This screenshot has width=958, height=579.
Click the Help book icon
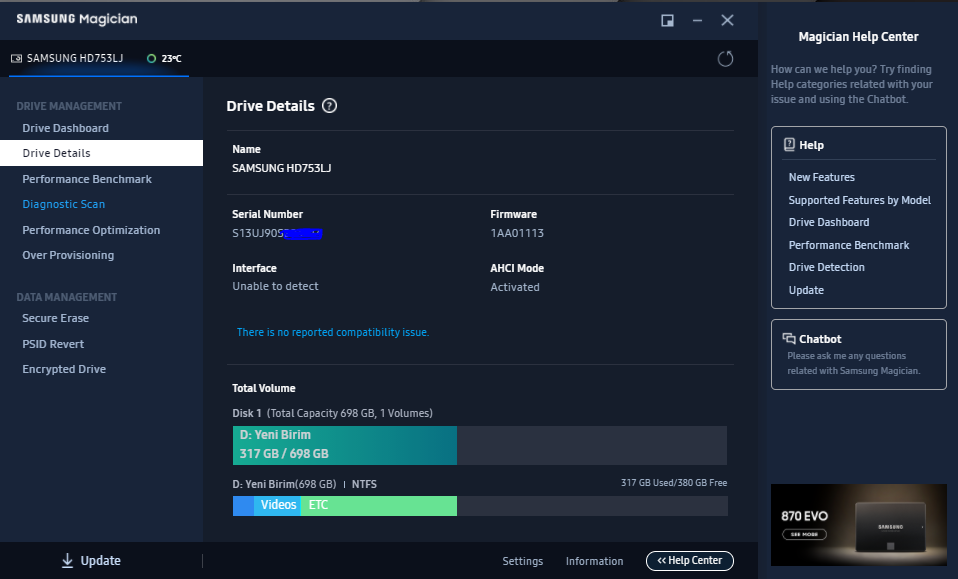tap(789, 145)
